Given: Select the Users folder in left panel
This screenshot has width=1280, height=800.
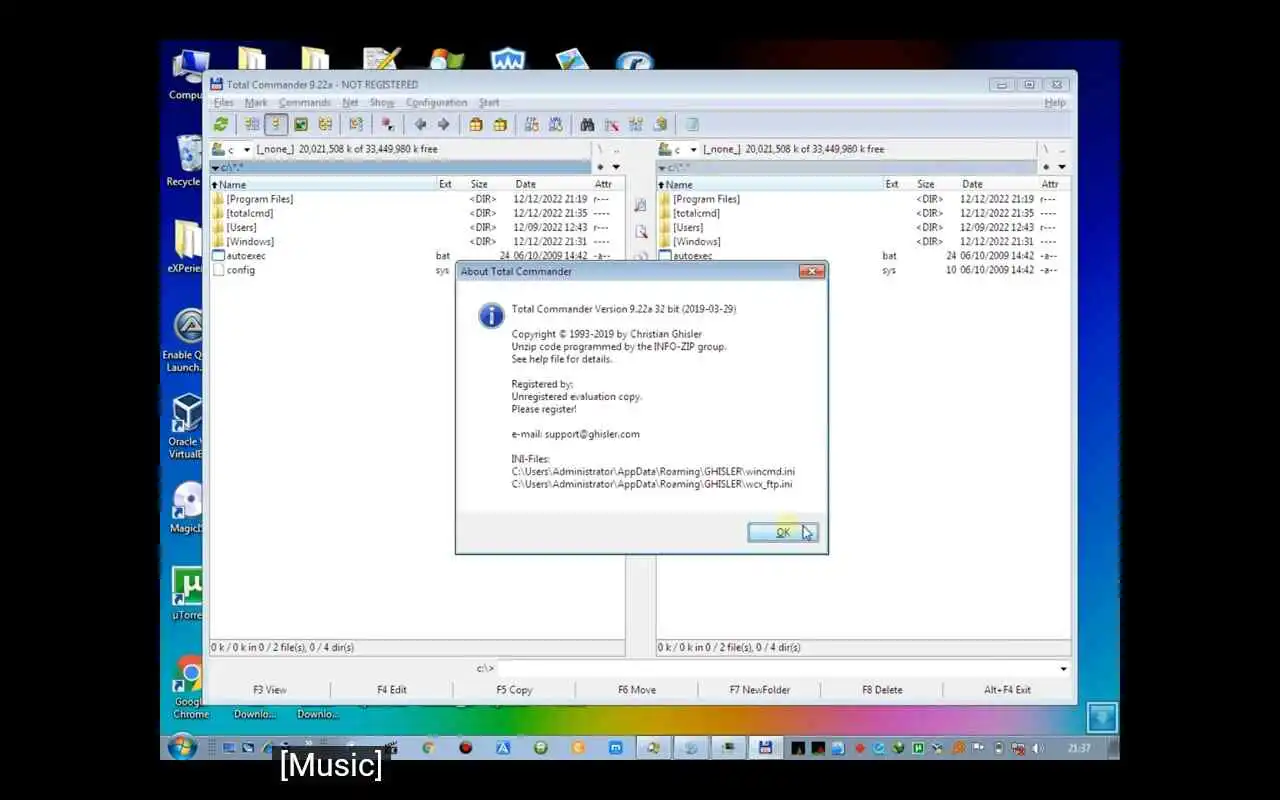Looking at the screenshot, I should (x=241, y=227).
